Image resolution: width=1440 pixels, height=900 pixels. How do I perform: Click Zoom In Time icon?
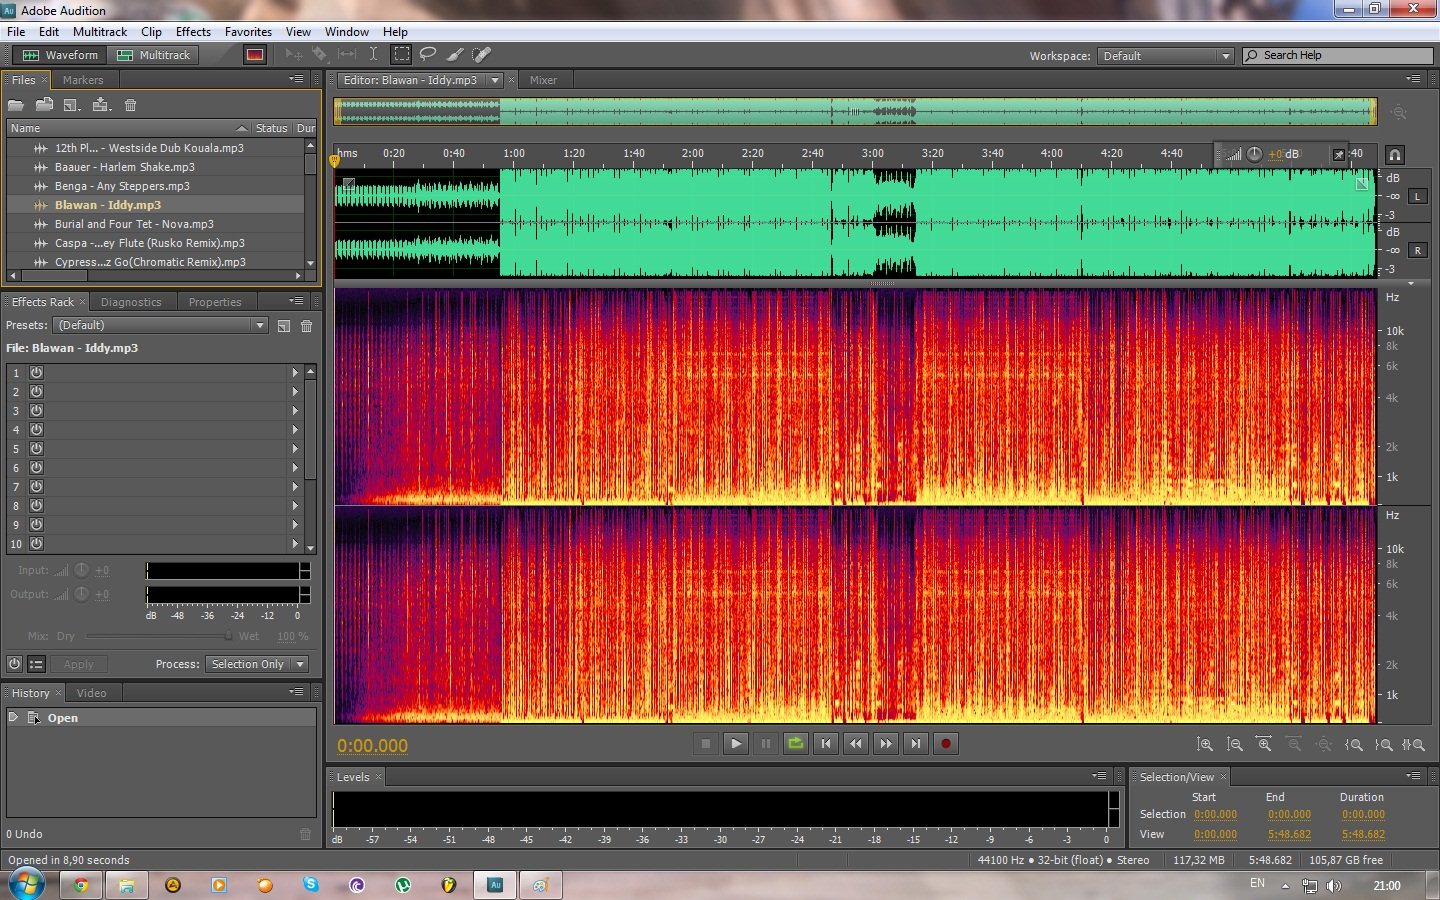1265,745
